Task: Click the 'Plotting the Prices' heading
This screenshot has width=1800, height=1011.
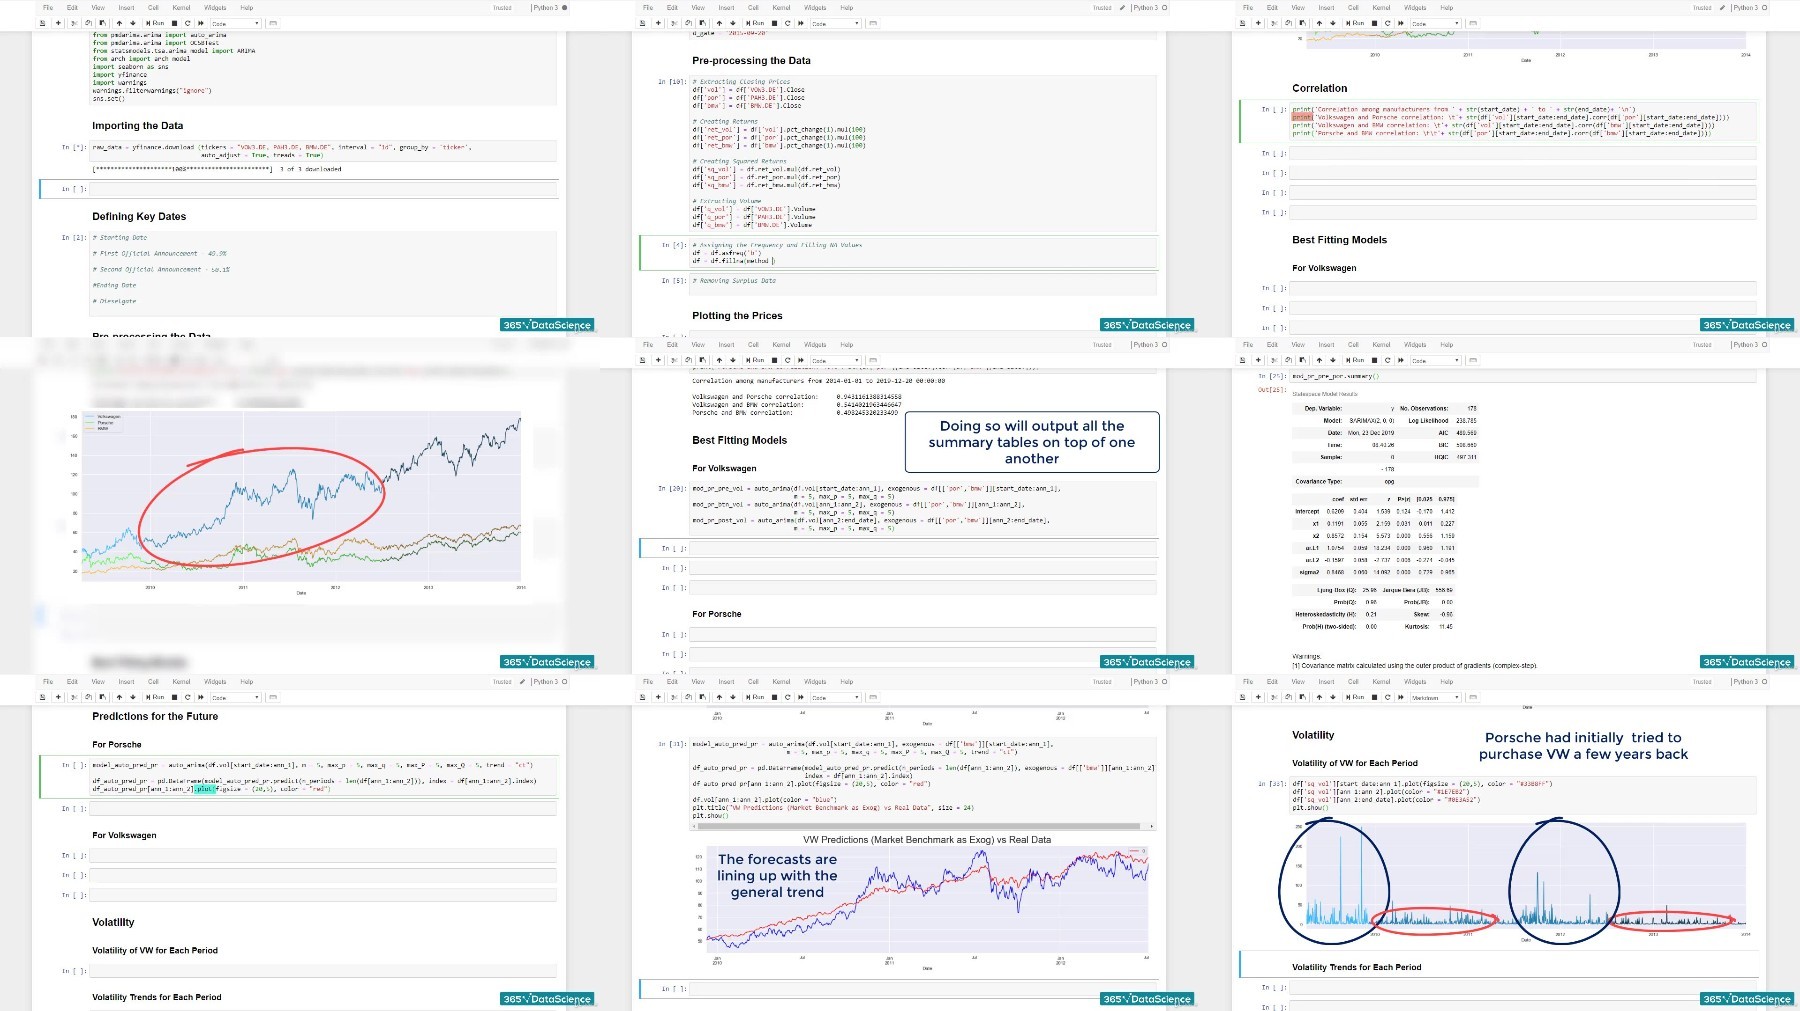Action: [x=737, y=316]
